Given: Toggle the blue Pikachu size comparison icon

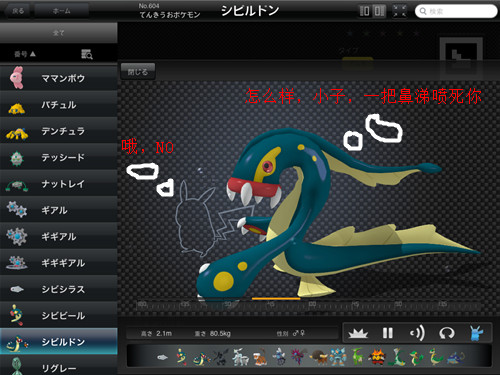Looking at the screenshot, I should point(476,333).
